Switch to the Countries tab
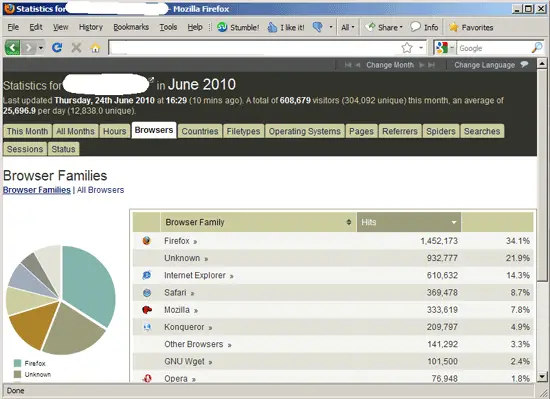 tap(200, 131)
